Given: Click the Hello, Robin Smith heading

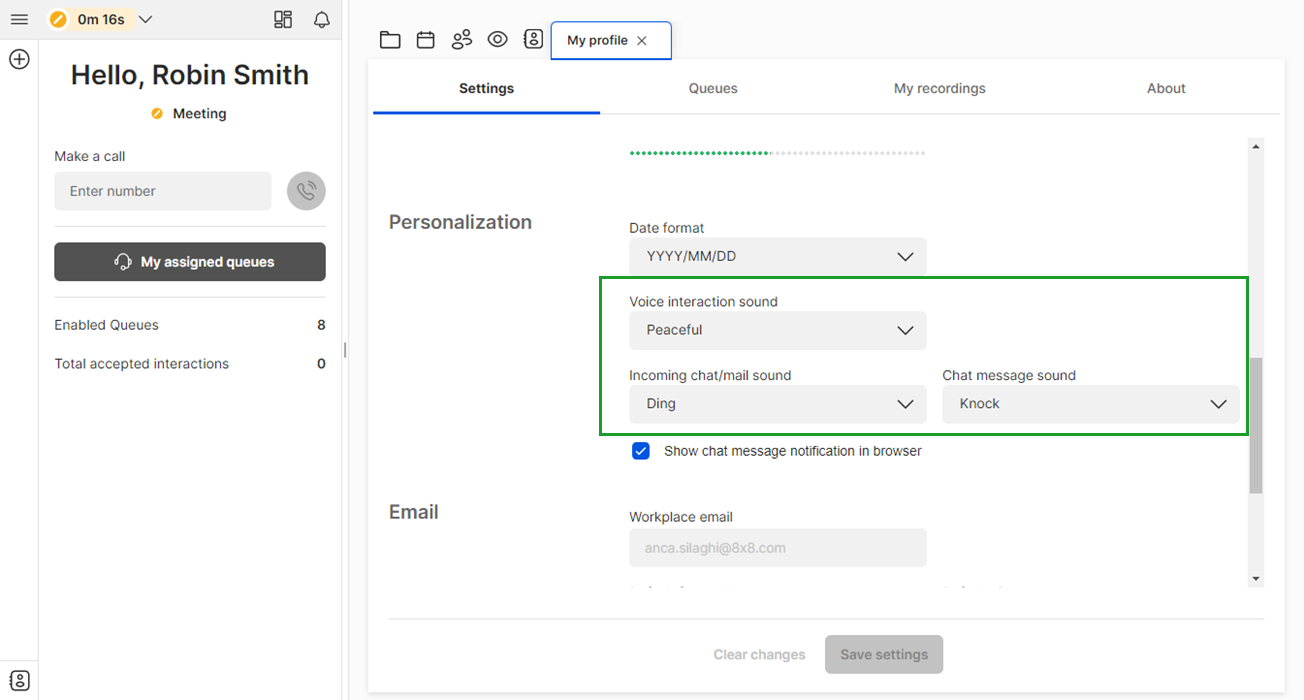Looking at the screenshot, I should click(x=190, y=75).
